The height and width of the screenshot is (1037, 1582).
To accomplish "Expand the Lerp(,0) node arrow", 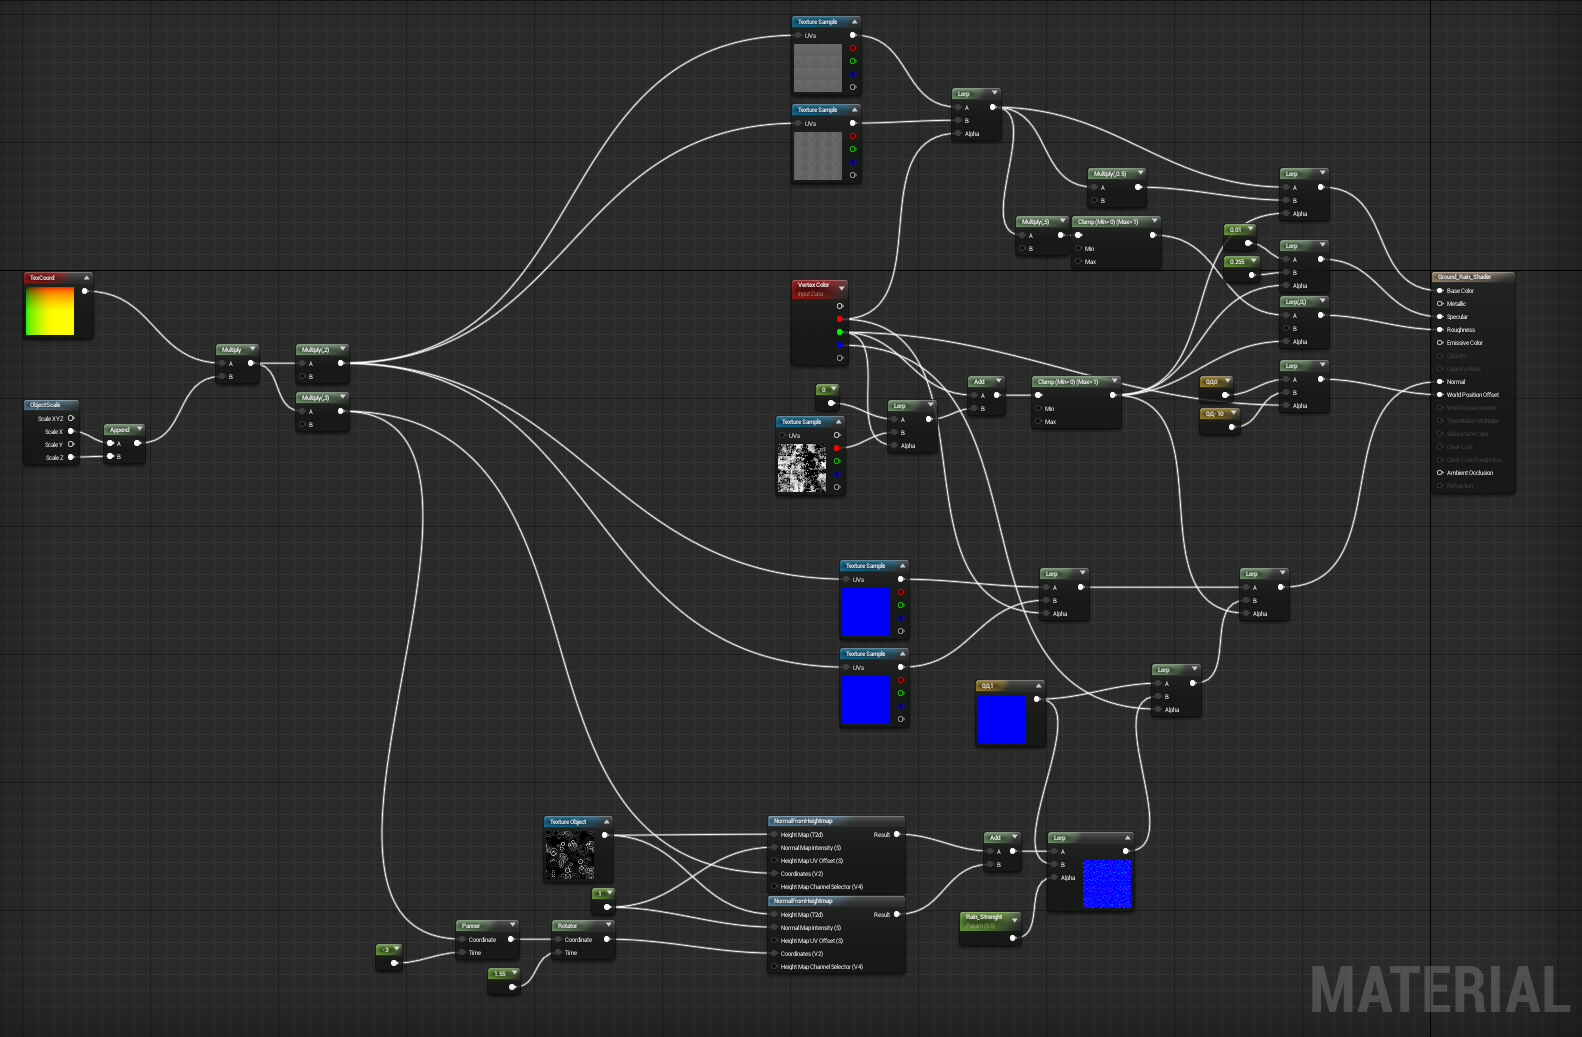I will pos(1322,301).
